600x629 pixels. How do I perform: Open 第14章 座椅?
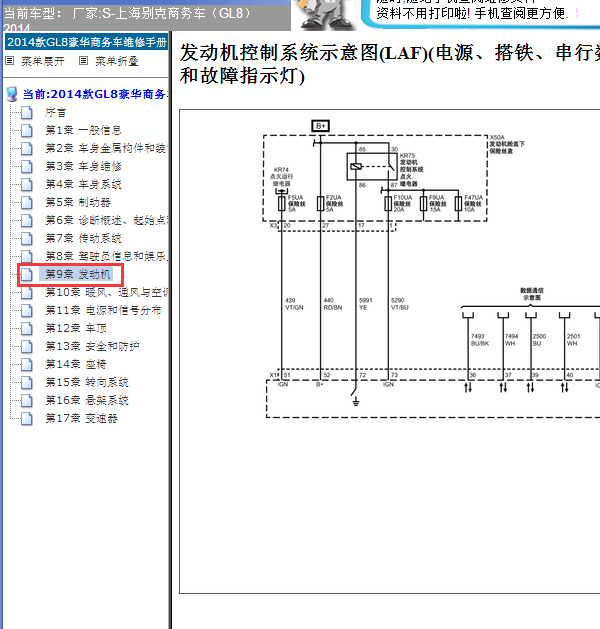pyautogui.click(x=76, y=365)
